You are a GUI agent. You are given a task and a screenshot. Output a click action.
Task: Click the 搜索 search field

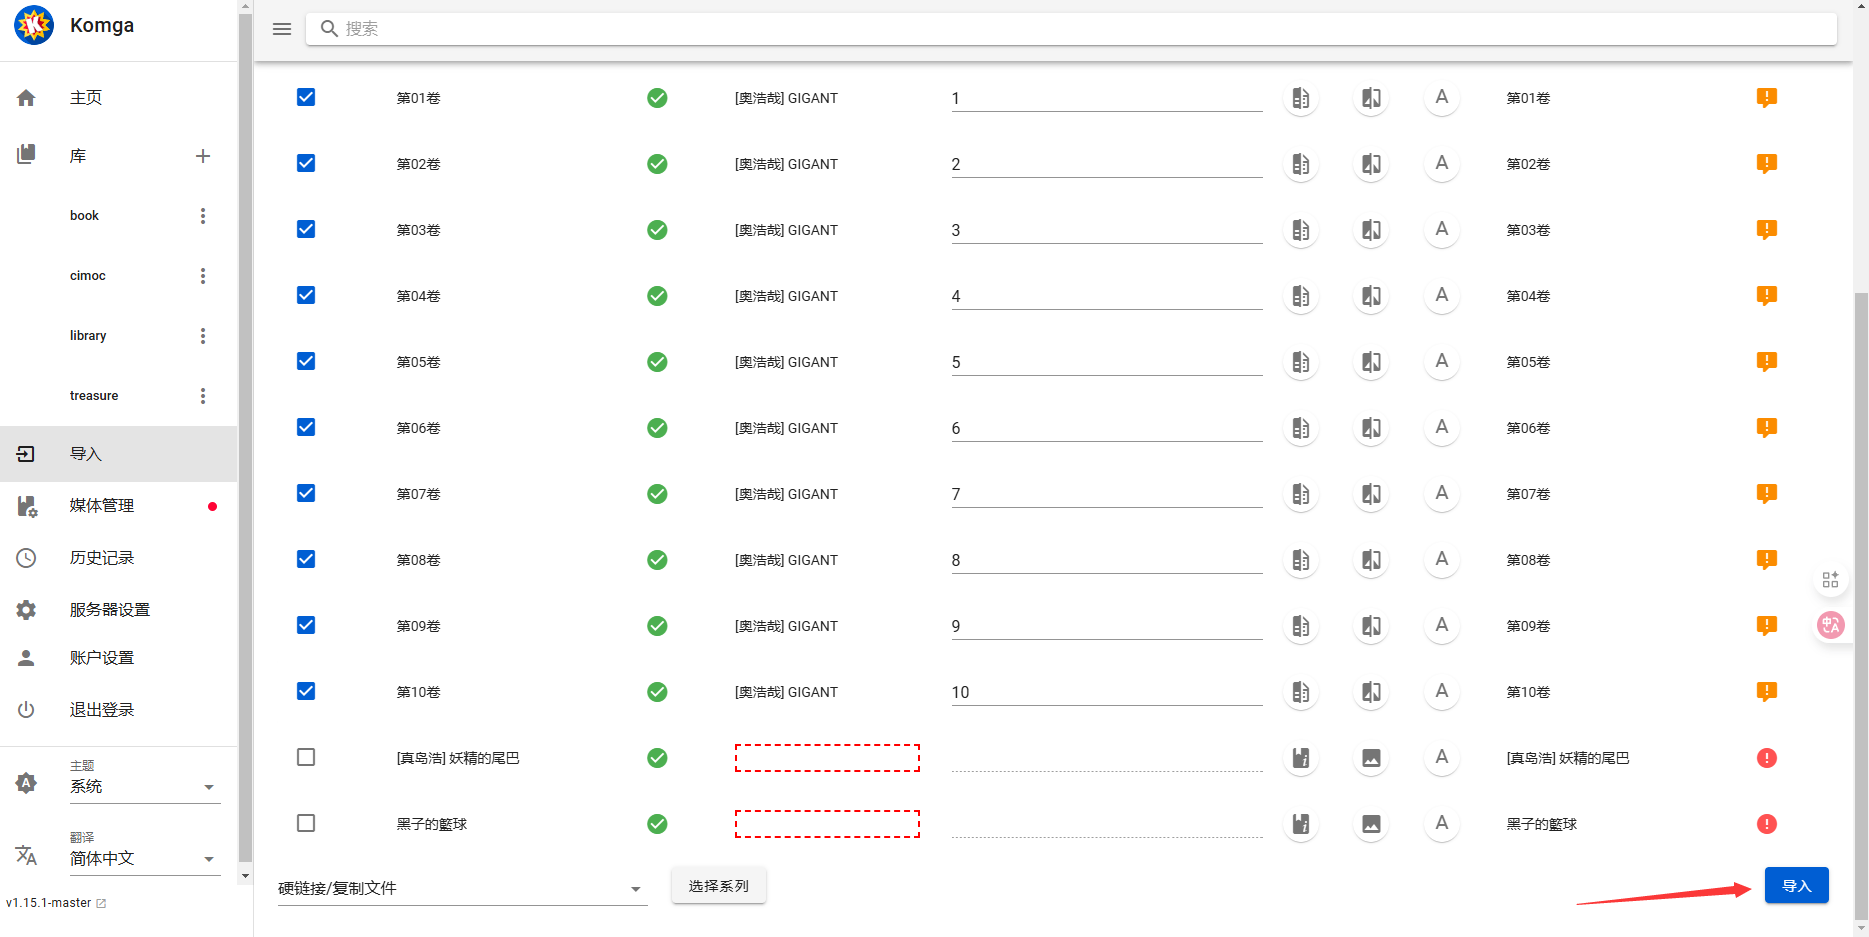point(1070,29)
